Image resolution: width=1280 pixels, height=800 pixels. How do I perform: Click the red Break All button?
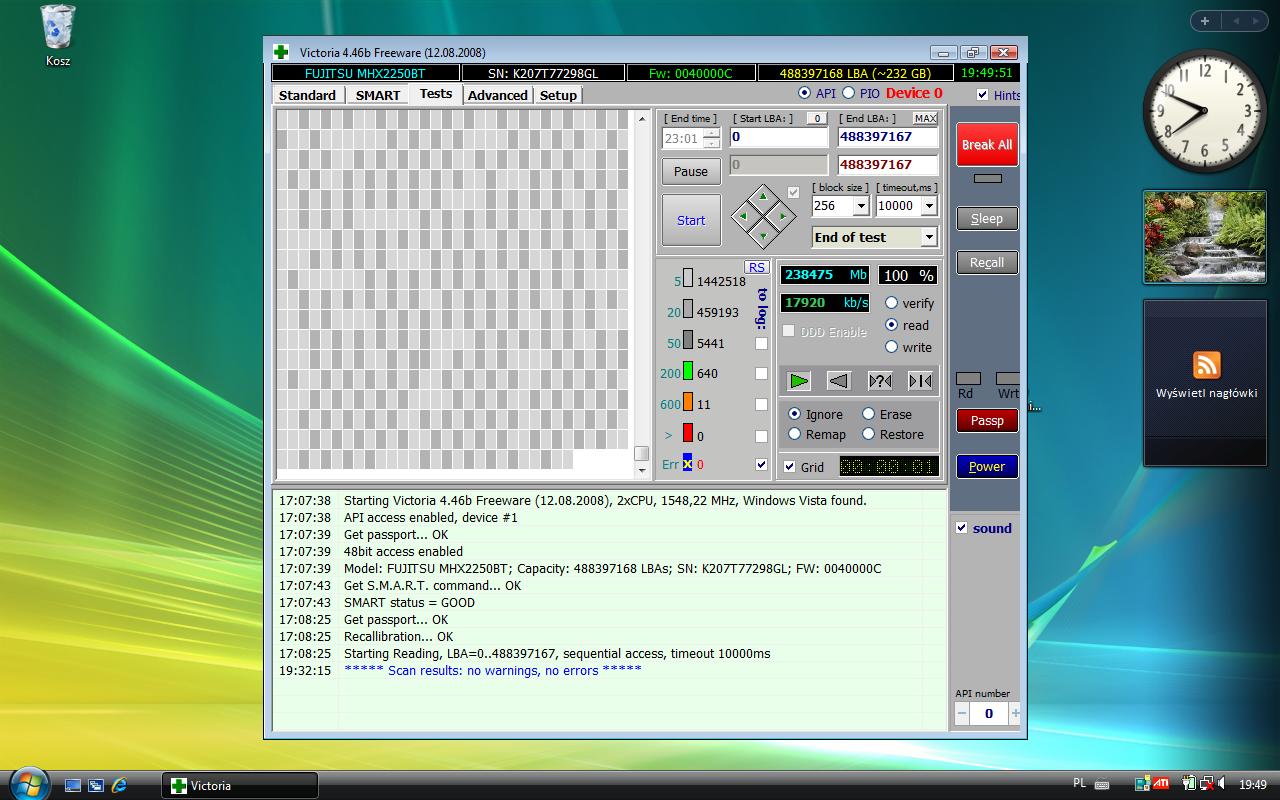(x=987, y=145)
